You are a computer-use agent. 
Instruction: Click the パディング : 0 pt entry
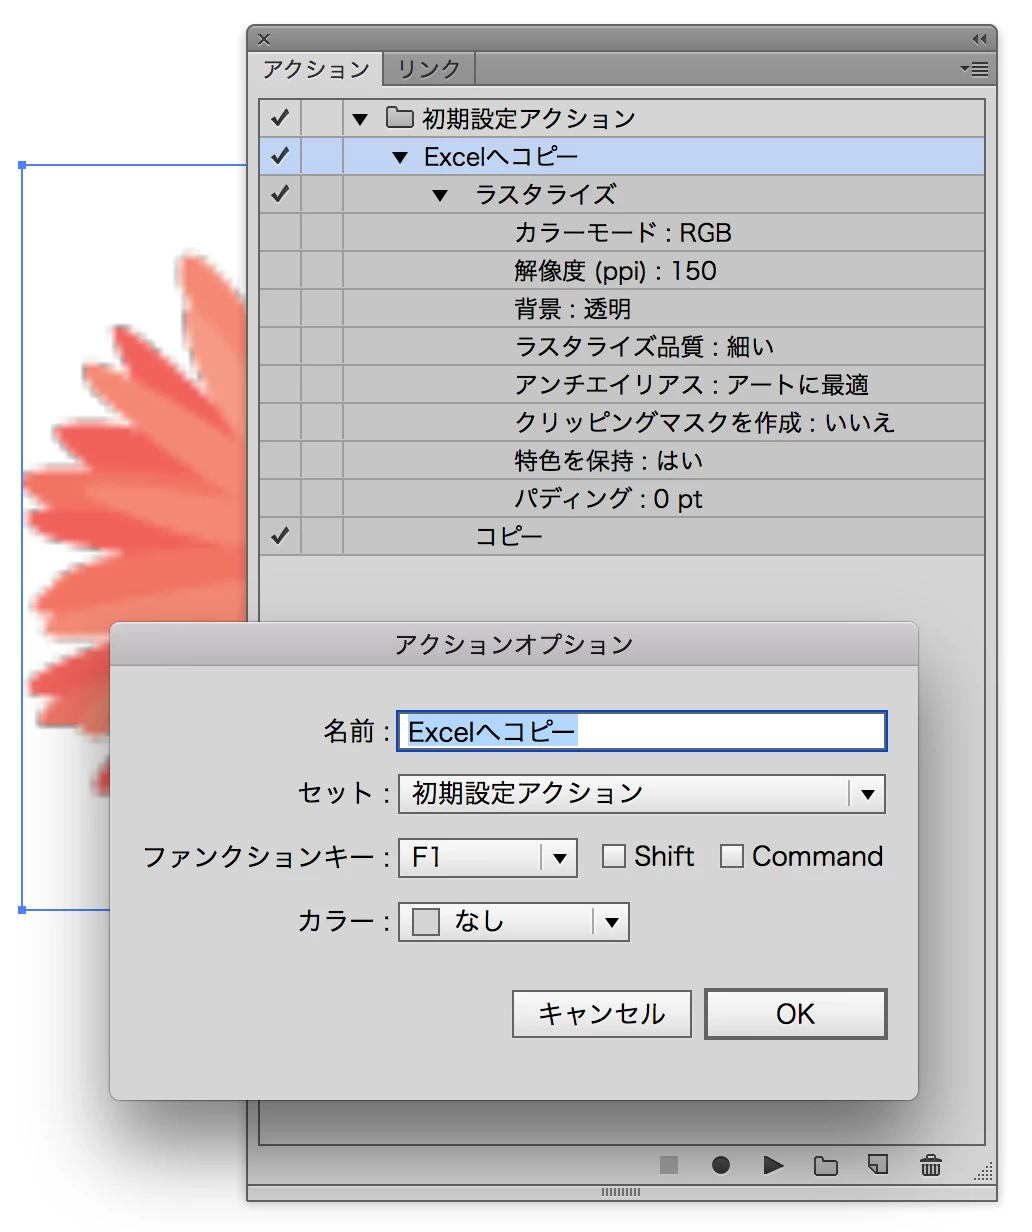coord(608,499)
